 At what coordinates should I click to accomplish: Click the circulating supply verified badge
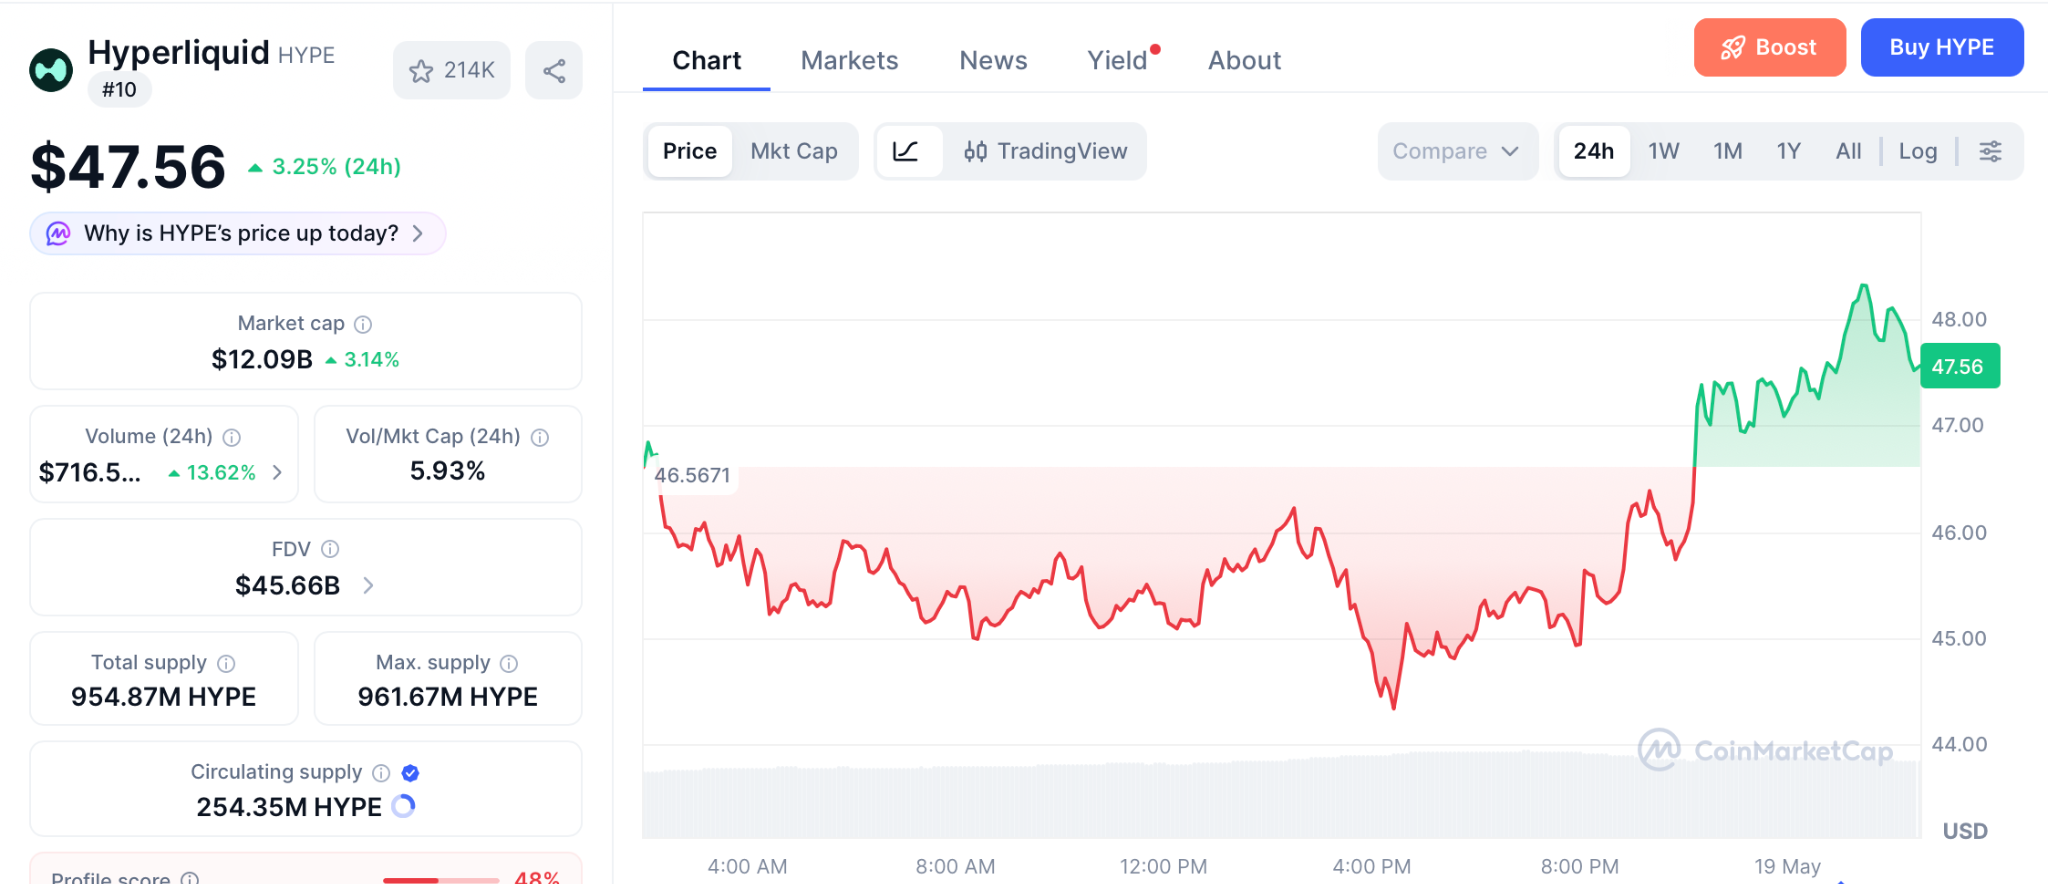click(x=410, y=772)
